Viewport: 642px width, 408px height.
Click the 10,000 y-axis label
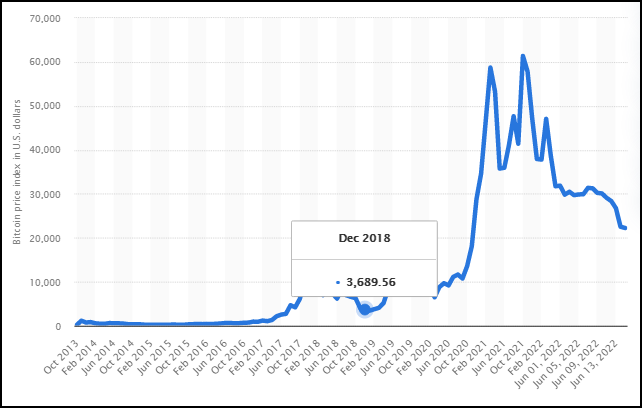[x=45, y=283]
